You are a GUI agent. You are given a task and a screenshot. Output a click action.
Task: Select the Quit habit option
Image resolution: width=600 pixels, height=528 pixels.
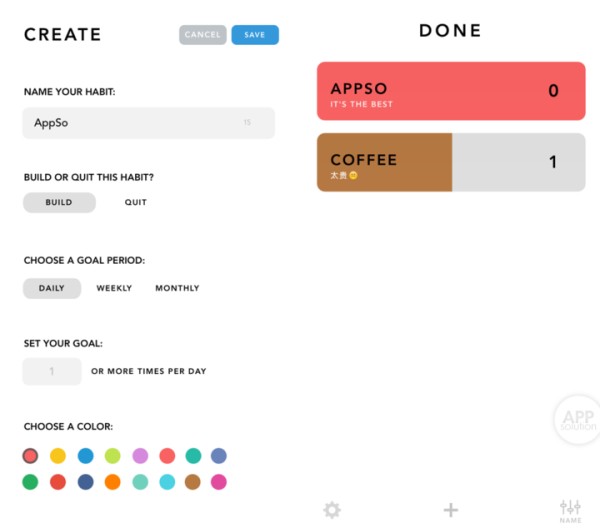[136, 202]
